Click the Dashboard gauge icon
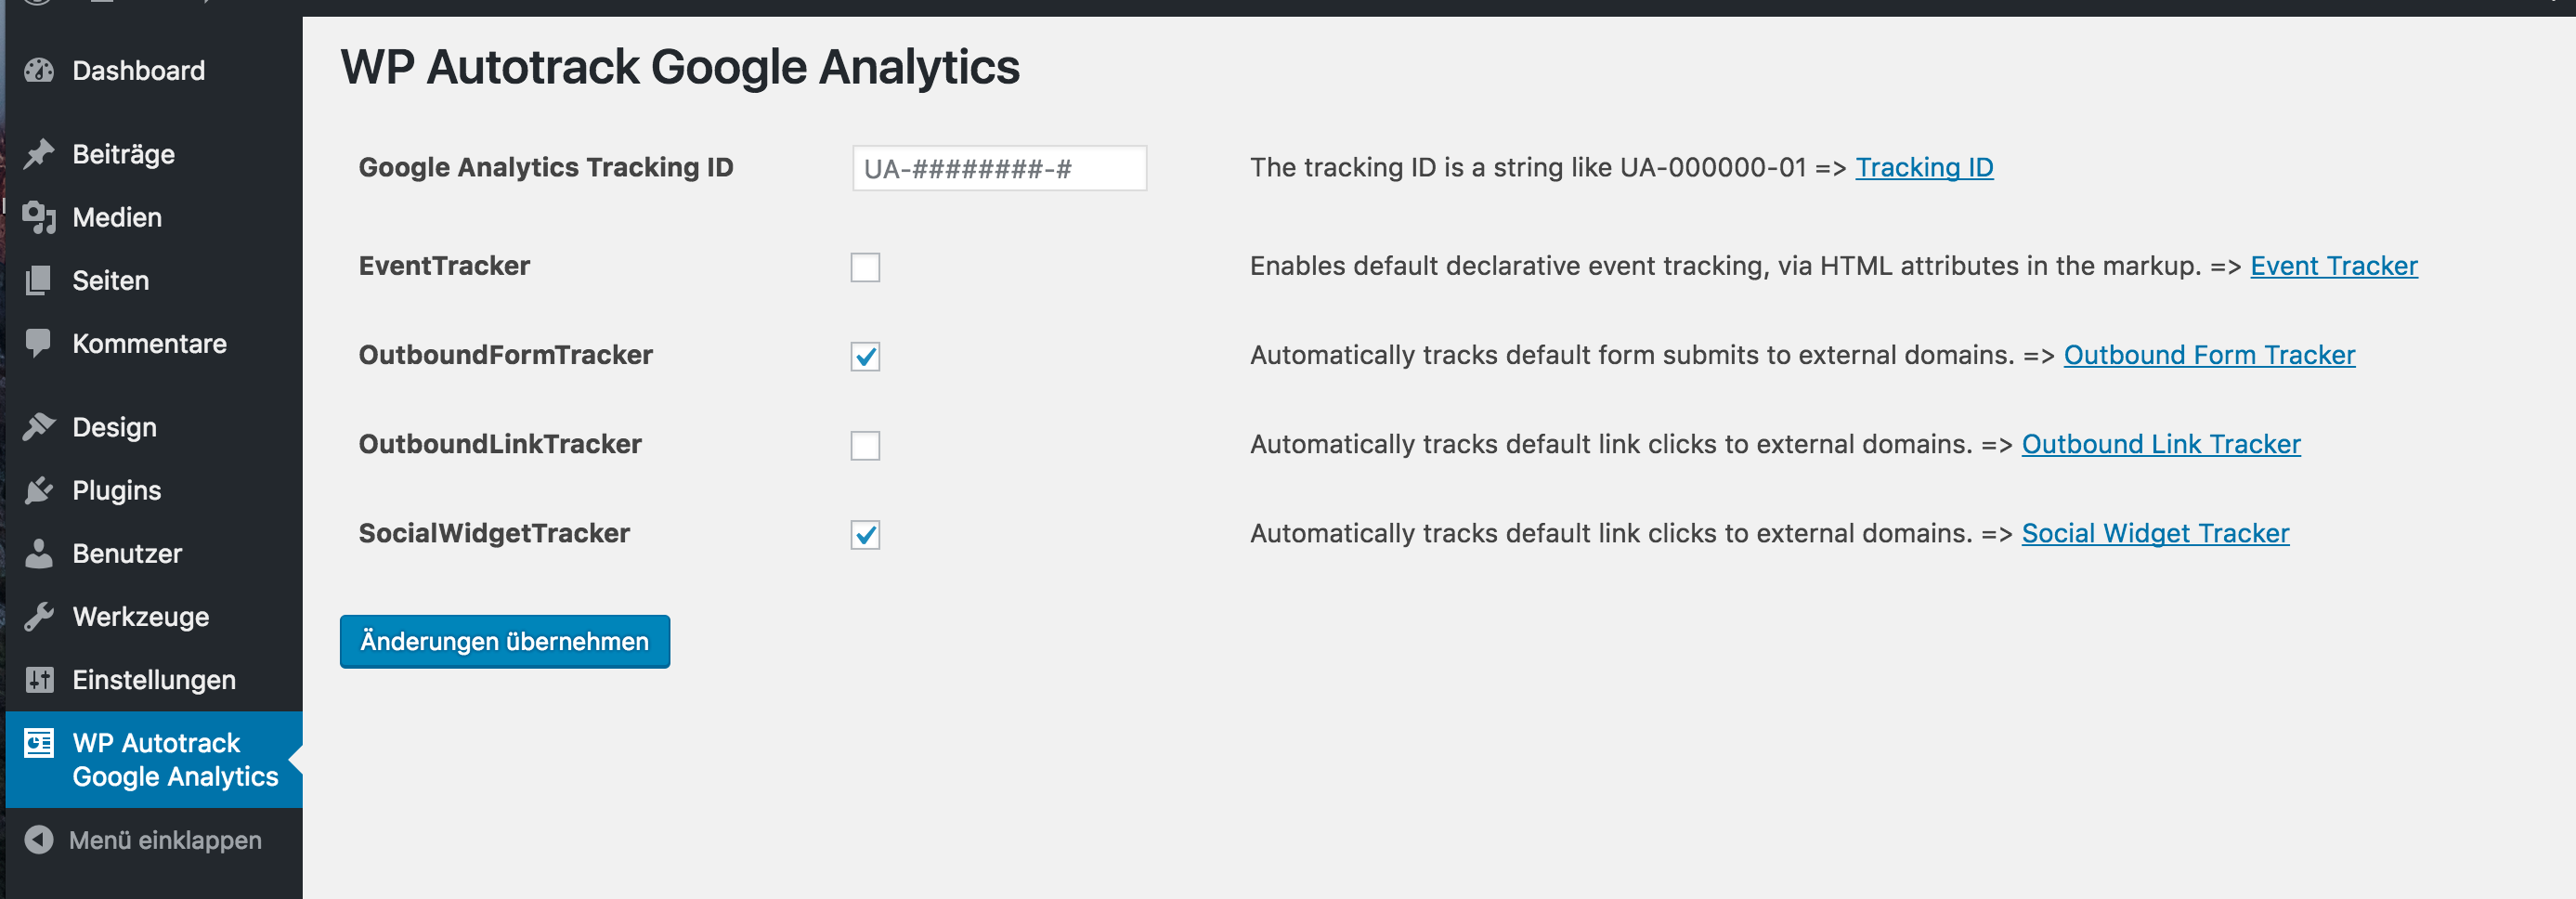The width and height of the screenshot is (2576, 899). pos(39,71)
